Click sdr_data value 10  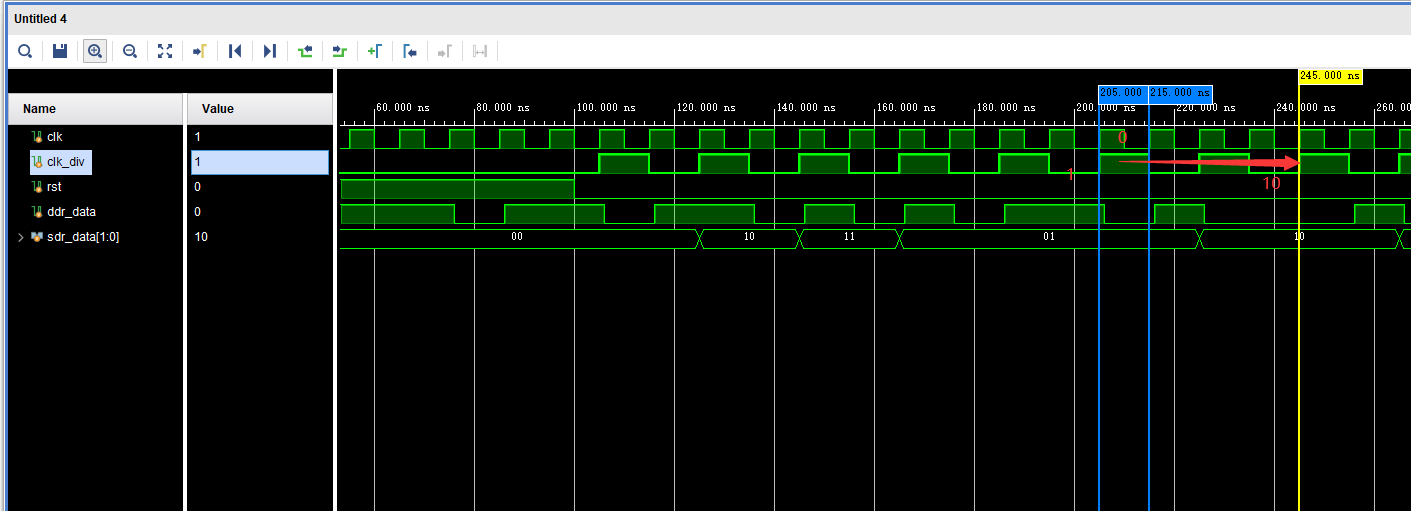260,237
